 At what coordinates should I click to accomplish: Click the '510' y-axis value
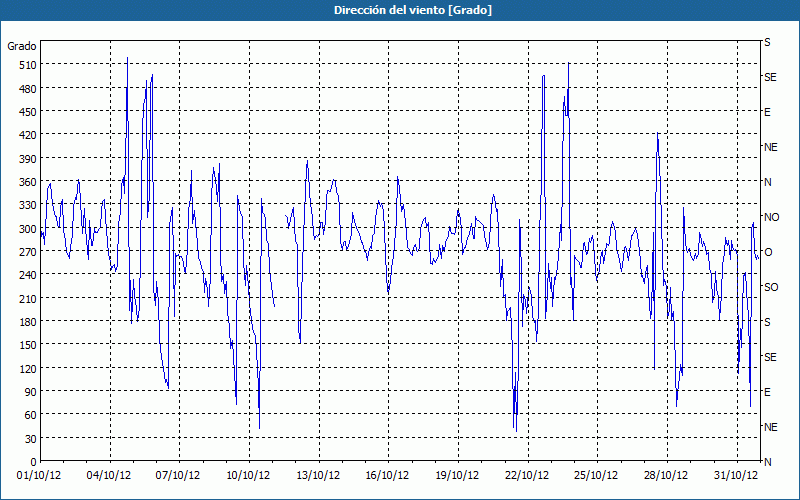click(x=28, y=65)
